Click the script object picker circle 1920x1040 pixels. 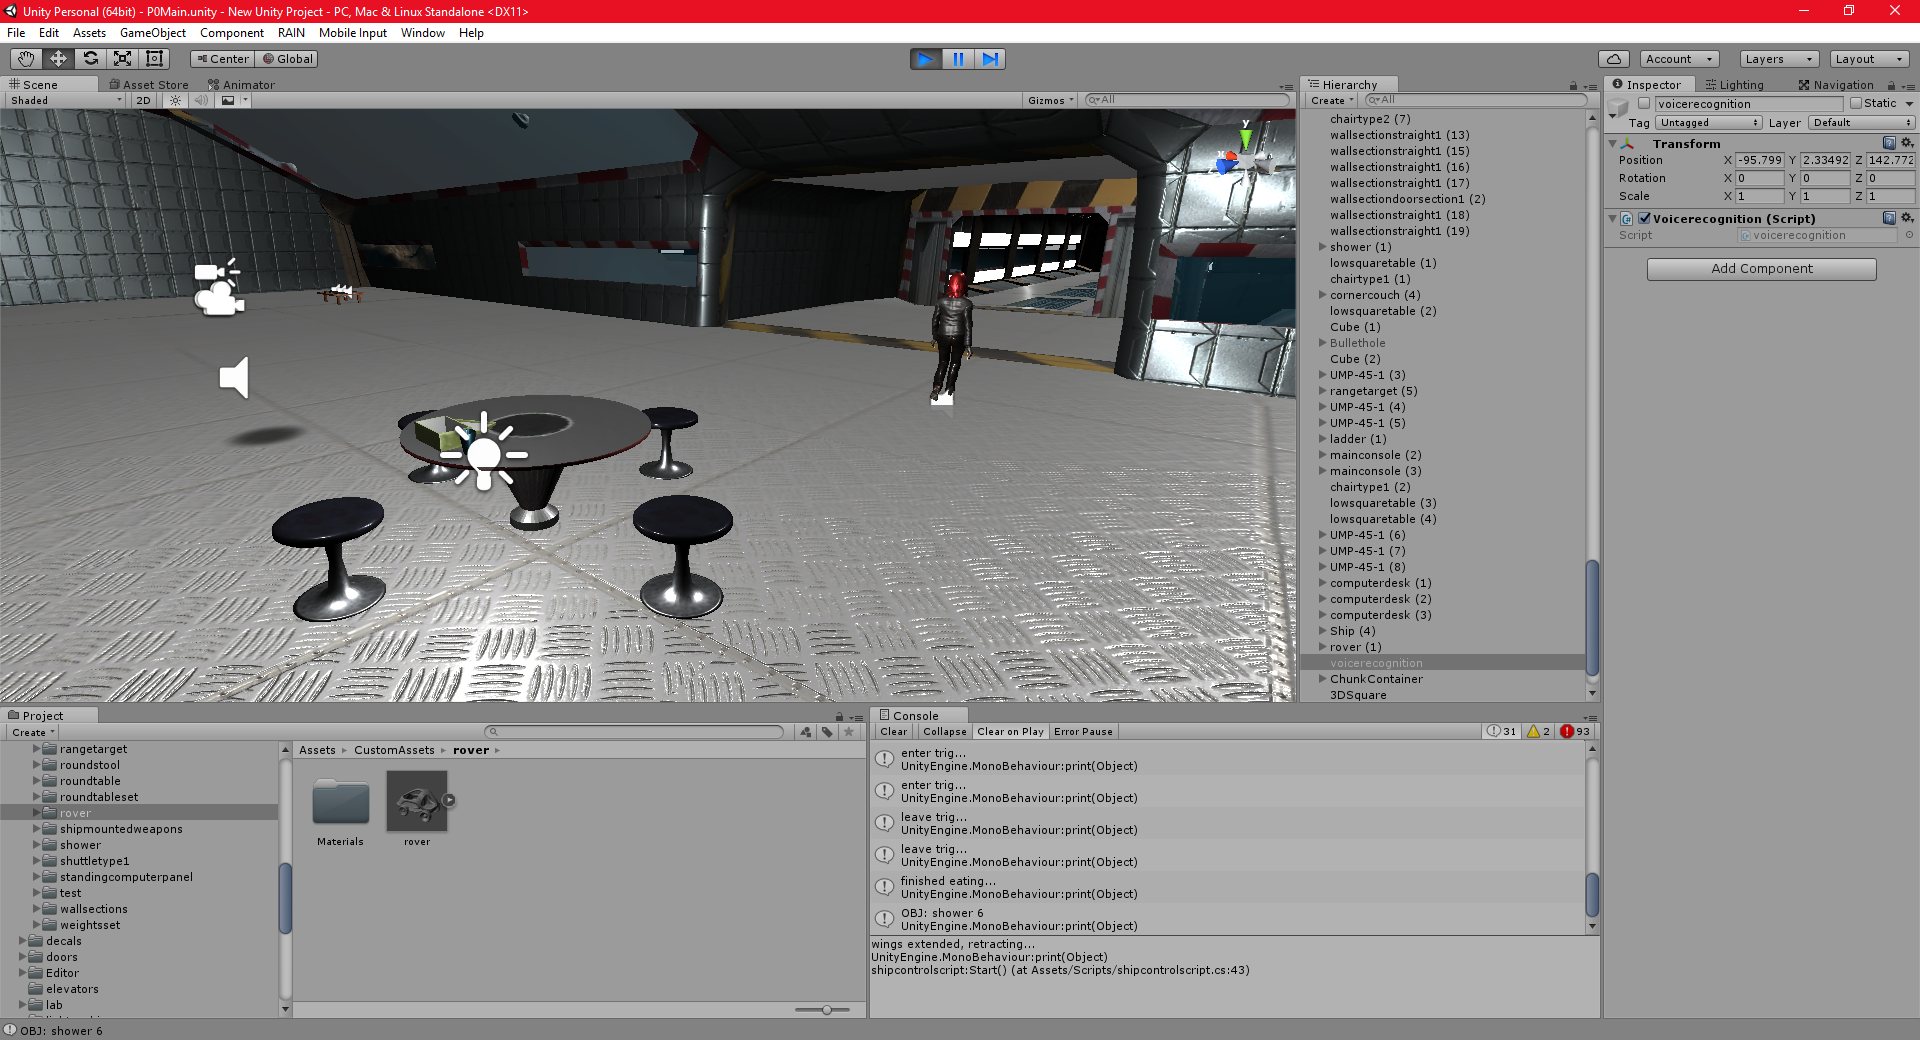click(1908, 236)
